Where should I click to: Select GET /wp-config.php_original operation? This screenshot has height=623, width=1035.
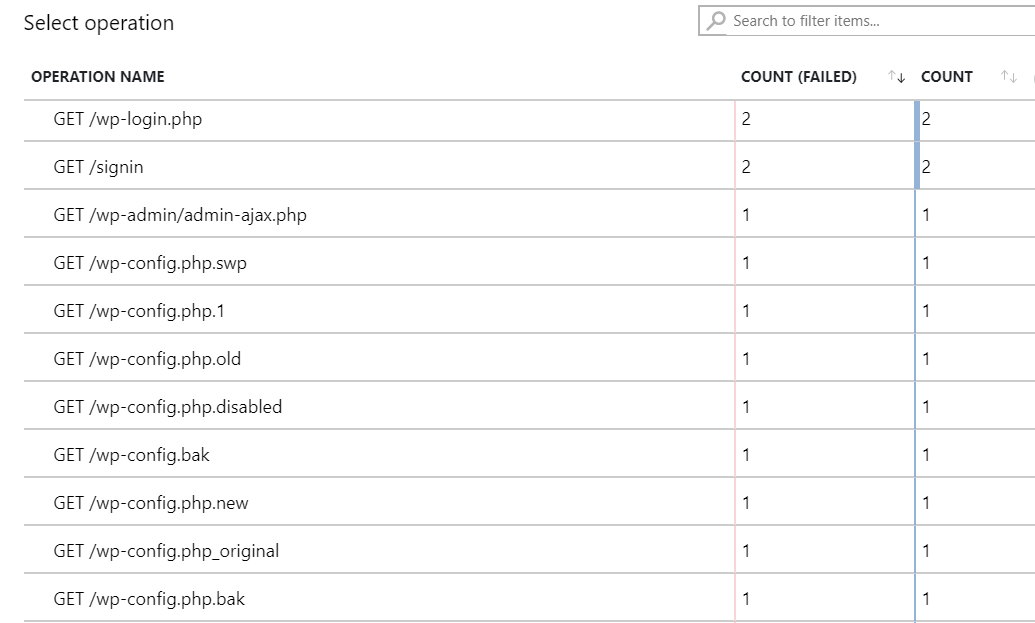[x=529, y=551]
